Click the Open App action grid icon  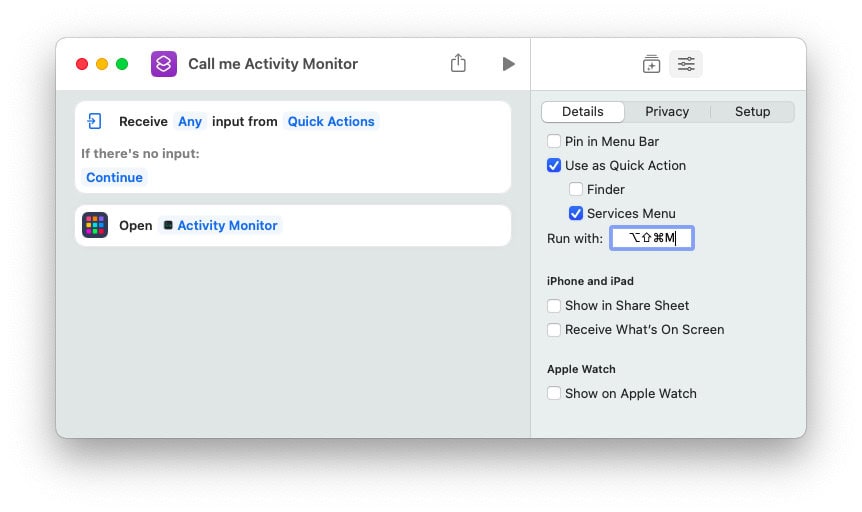coord(95,225)
